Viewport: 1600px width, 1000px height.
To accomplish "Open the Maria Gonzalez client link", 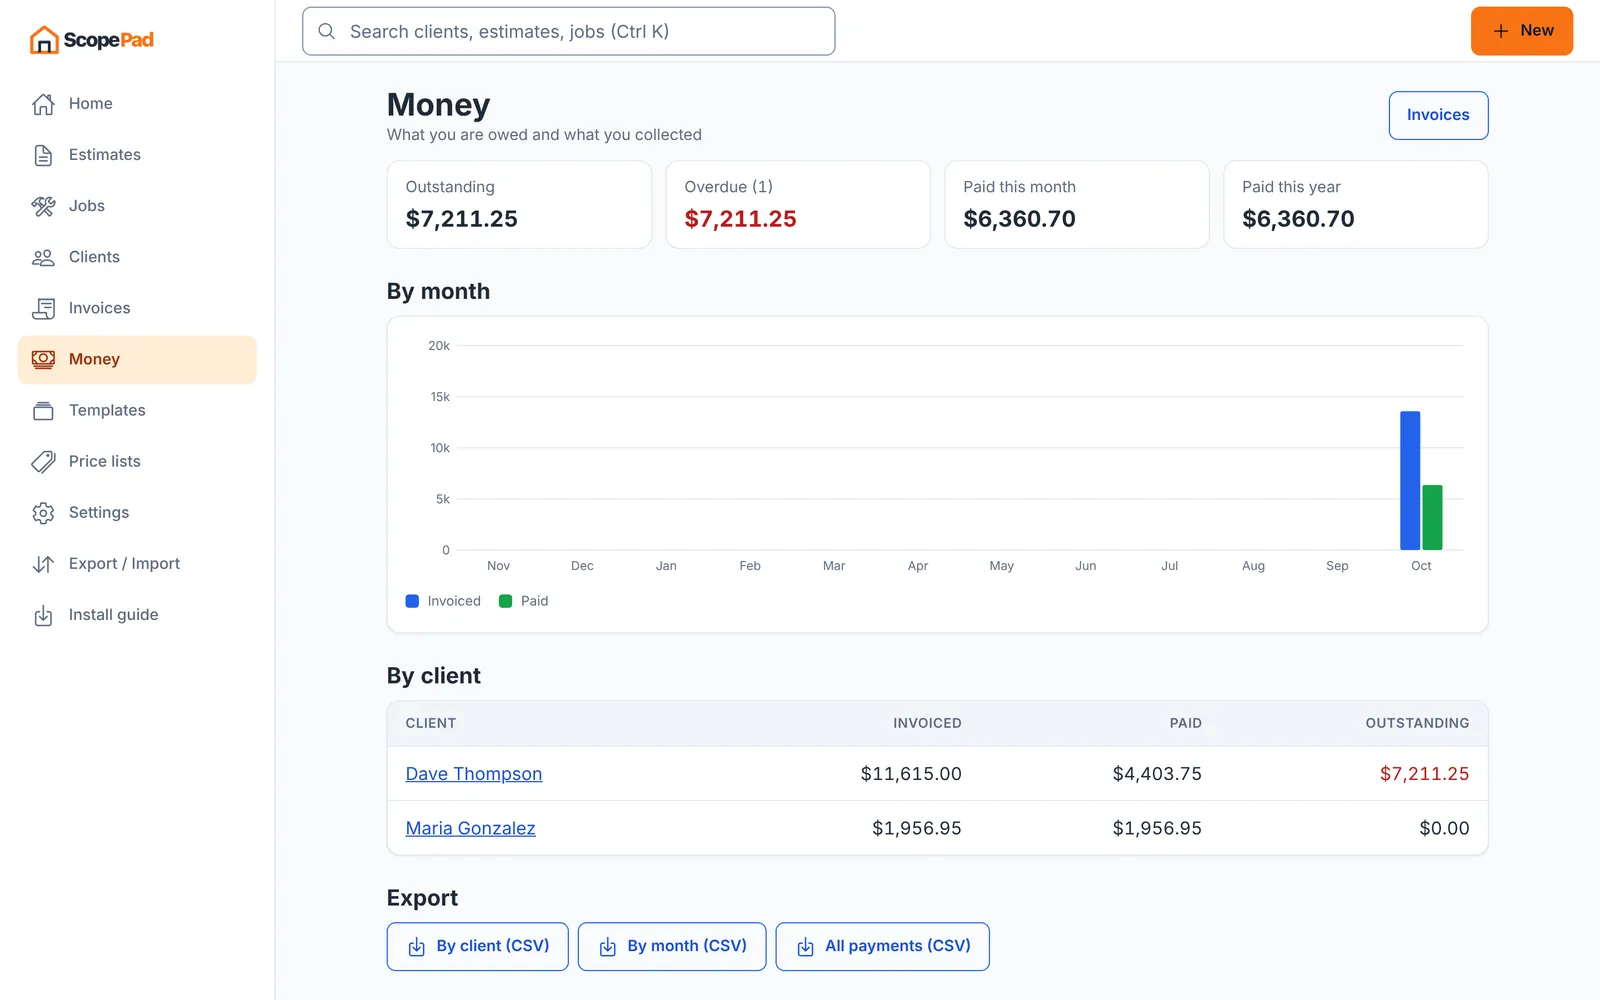I will click(471, 828).
